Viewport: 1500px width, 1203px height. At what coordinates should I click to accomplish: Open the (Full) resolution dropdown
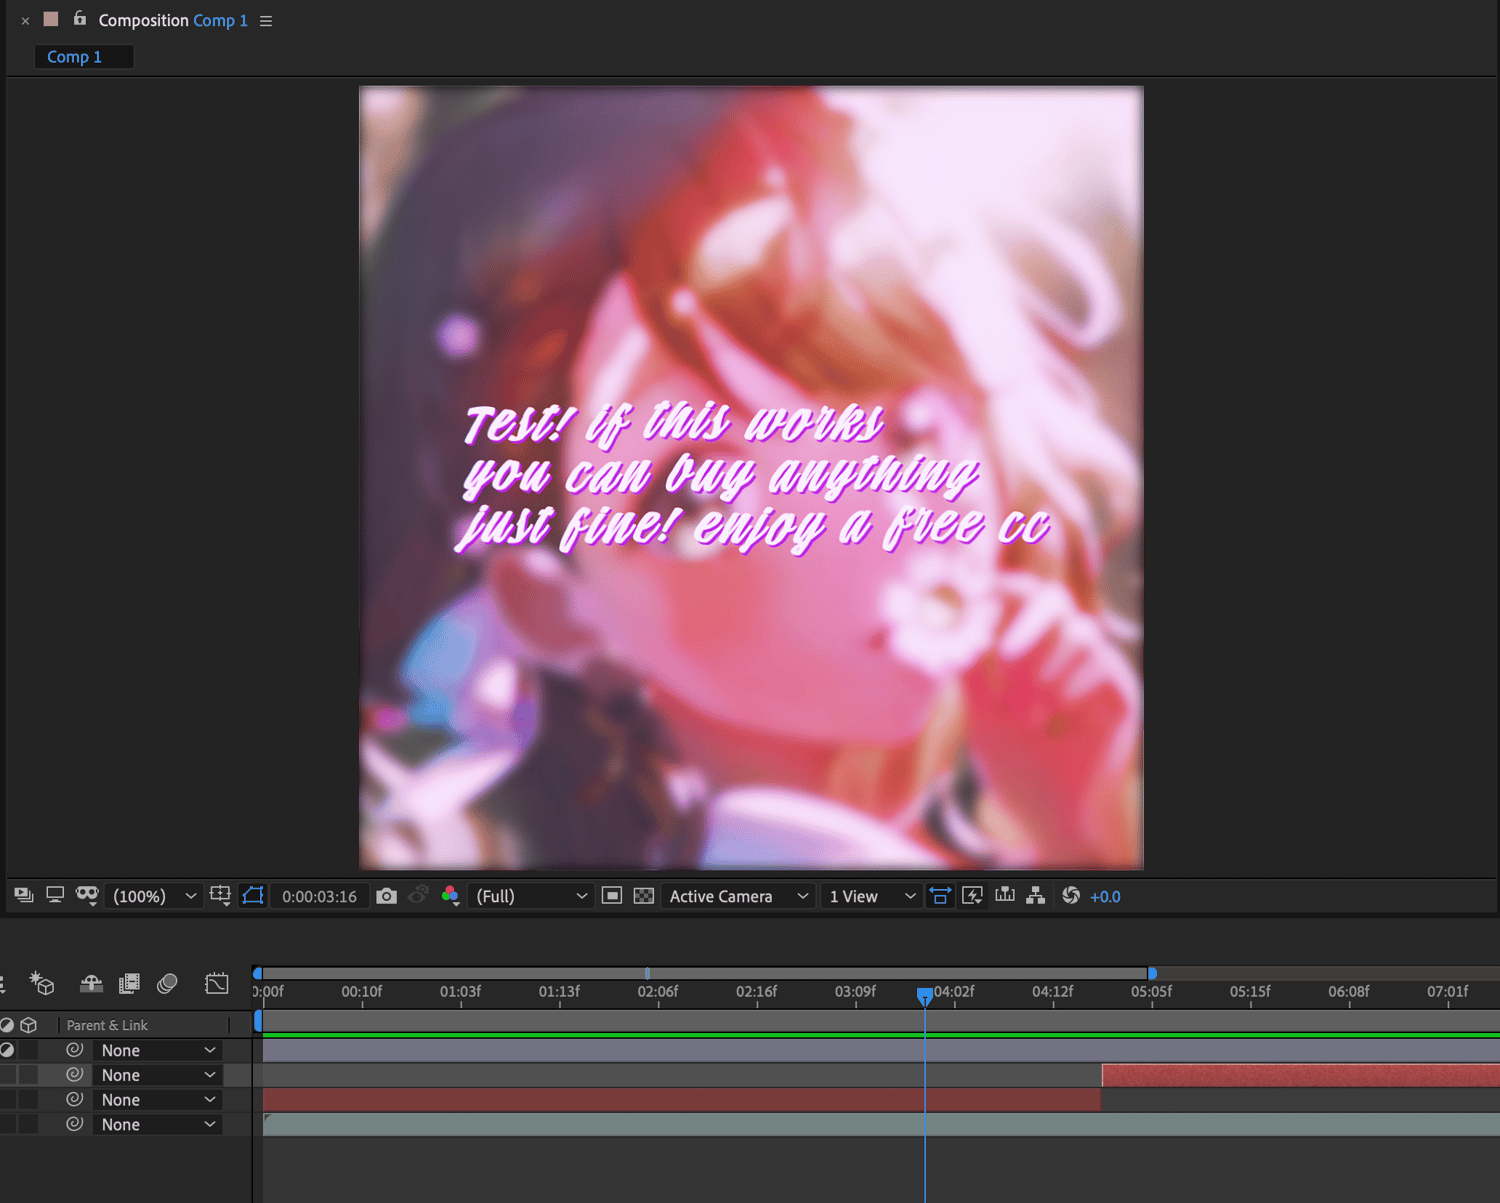530,897
